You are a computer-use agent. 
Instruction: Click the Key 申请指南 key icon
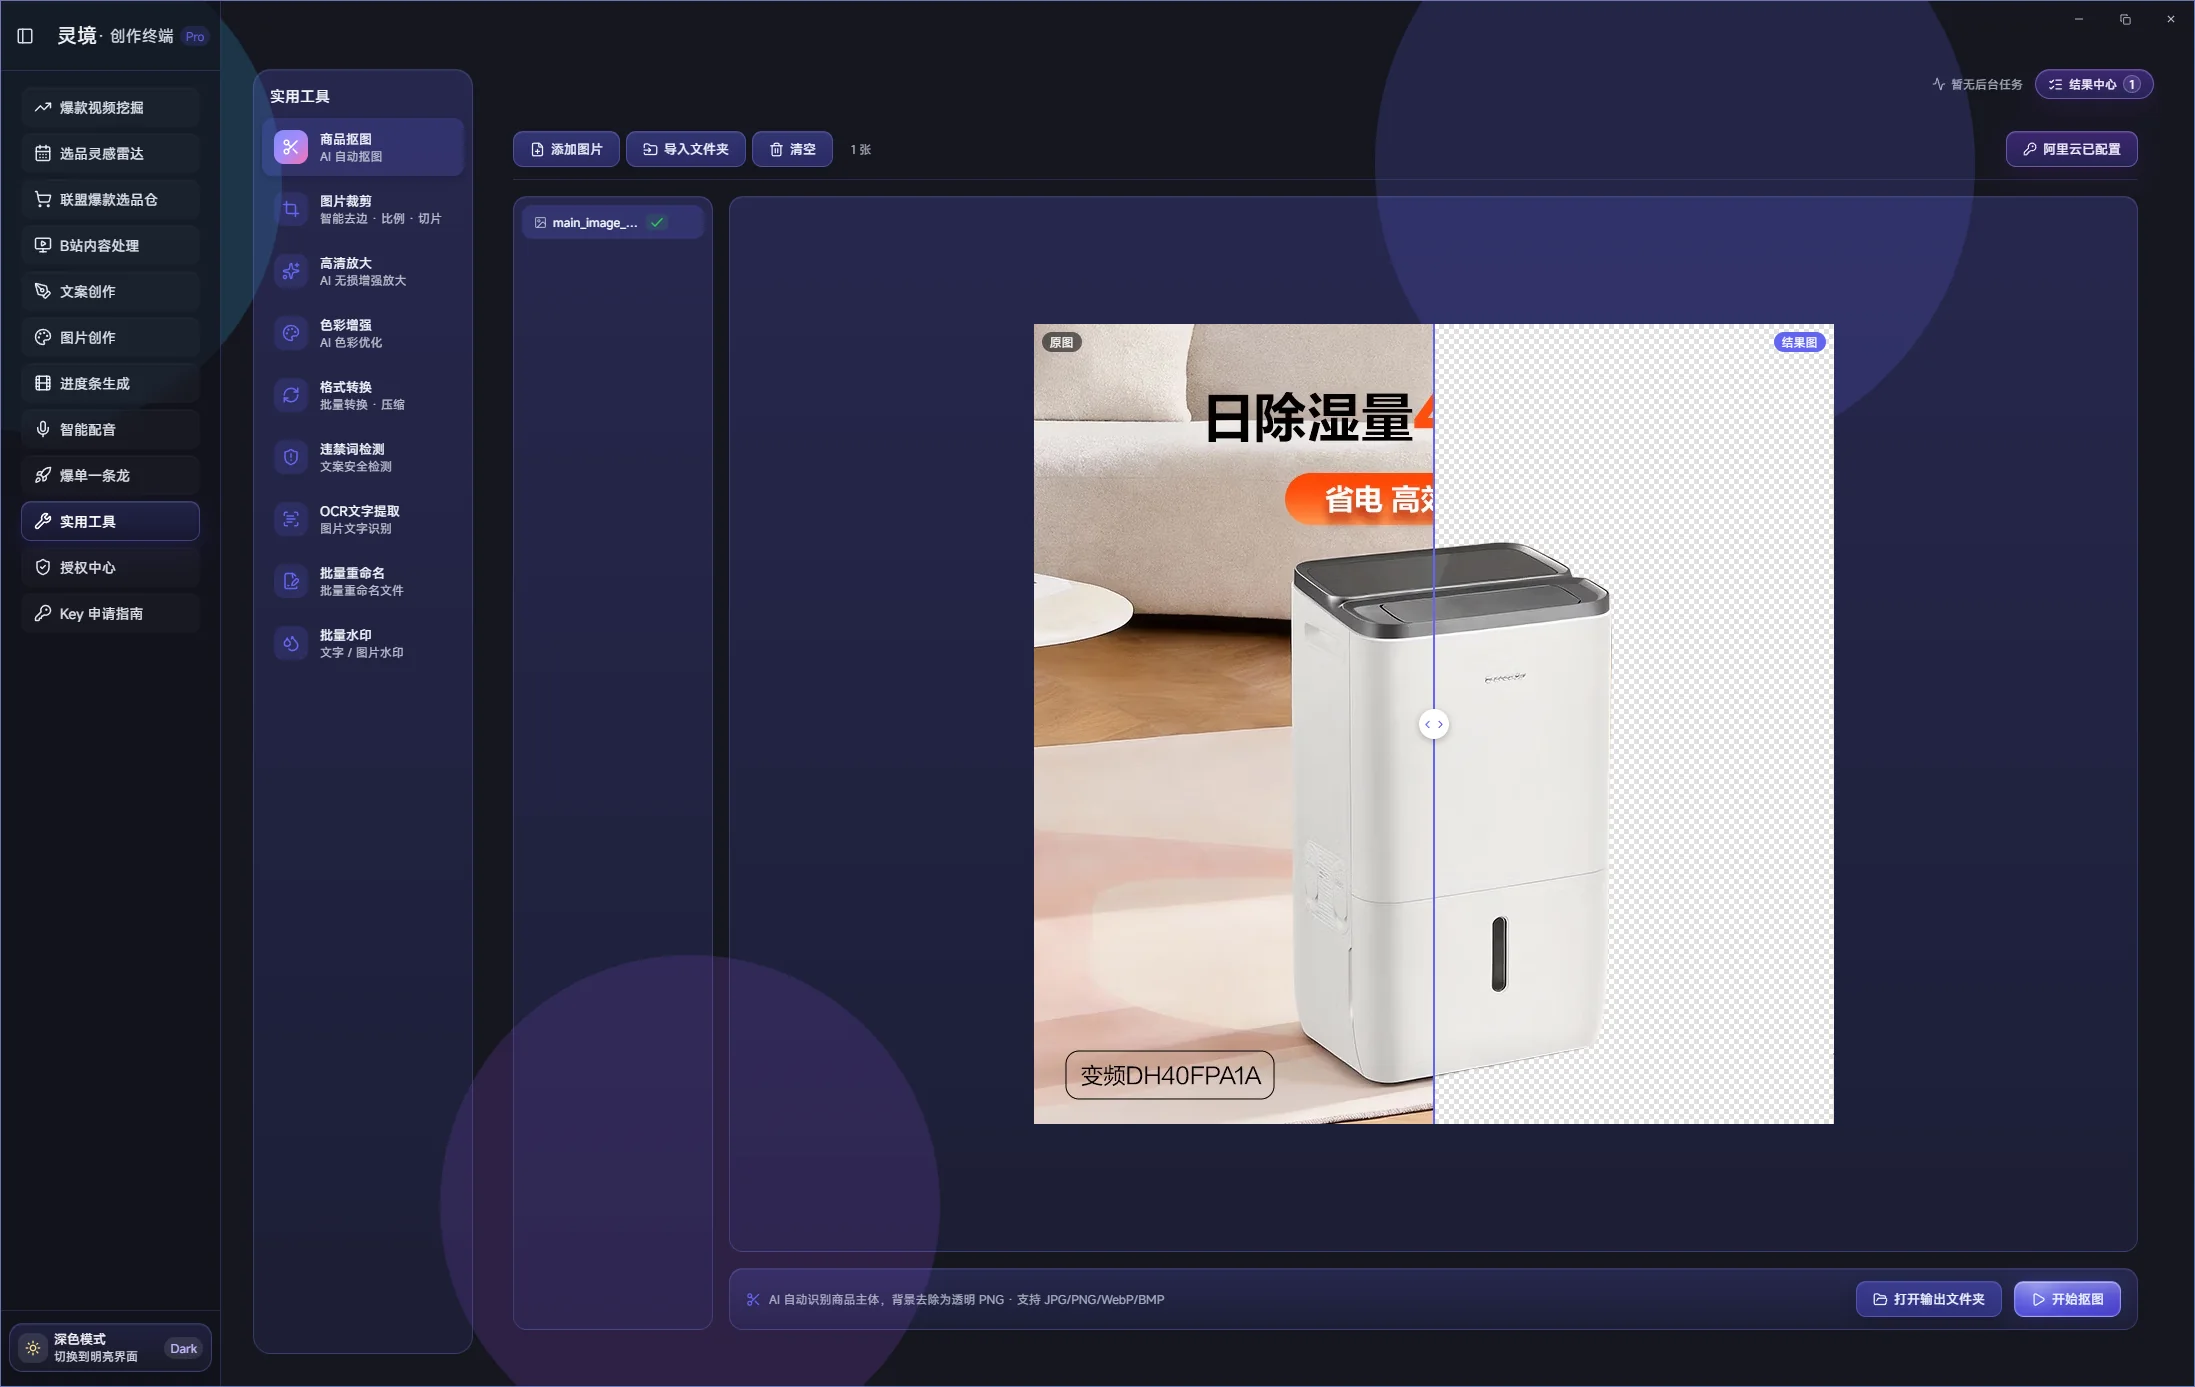pos(43,613)
